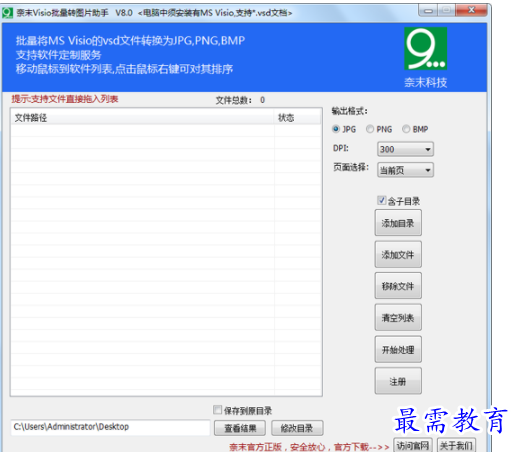Click the output path field showing Desktop

110,427
